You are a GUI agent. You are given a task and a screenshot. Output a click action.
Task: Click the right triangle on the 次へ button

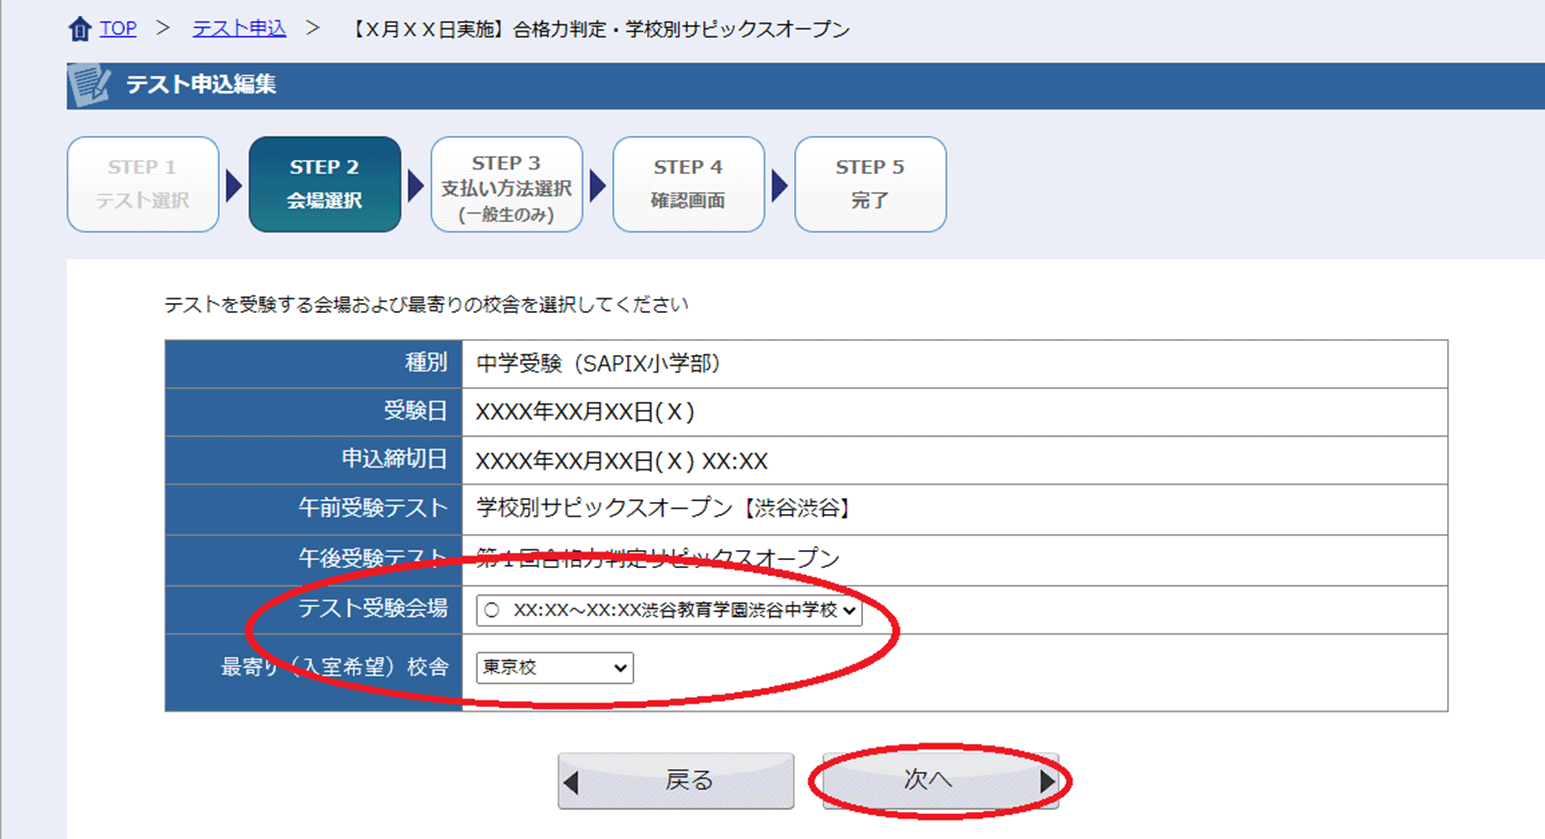point(1046,781)
